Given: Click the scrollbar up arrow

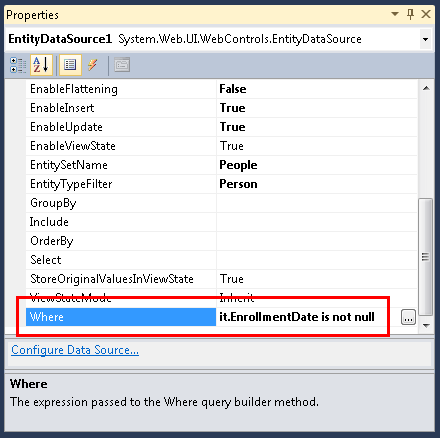Looking at the screenshot, I should pos(426,88).
